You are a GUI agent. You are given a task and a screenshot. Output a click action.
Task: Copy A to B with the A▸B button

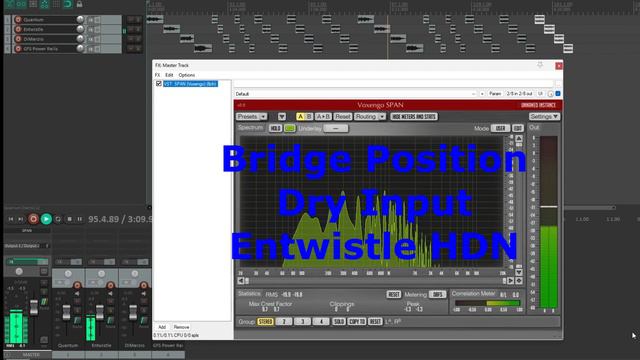323,117
